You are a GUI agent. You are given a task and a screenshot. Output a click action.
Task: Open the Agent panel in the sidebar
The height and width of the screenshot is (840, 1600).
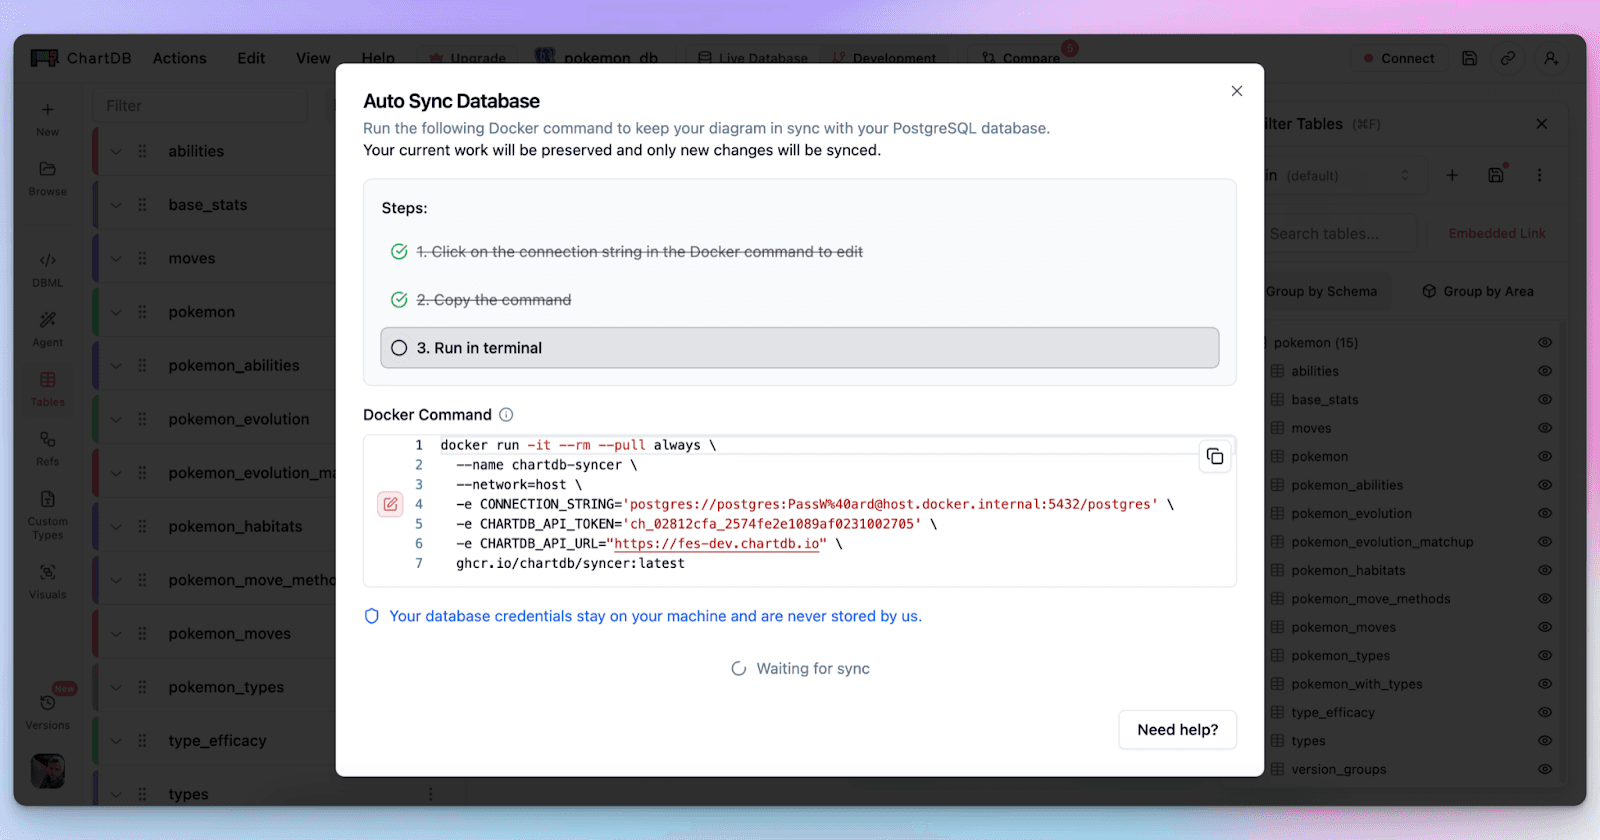(47, 329)
